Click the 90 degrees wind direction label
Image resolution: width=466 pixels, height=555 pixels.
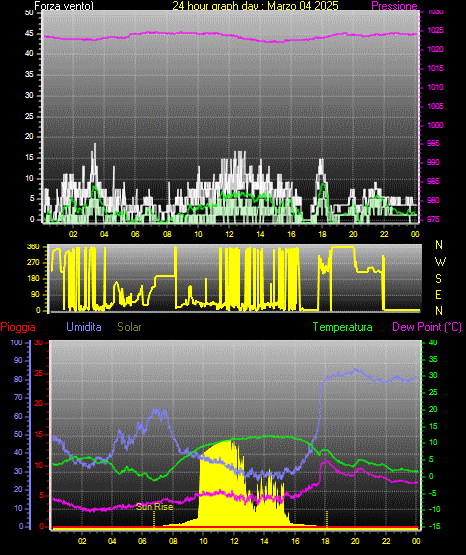tap(36, 294)
